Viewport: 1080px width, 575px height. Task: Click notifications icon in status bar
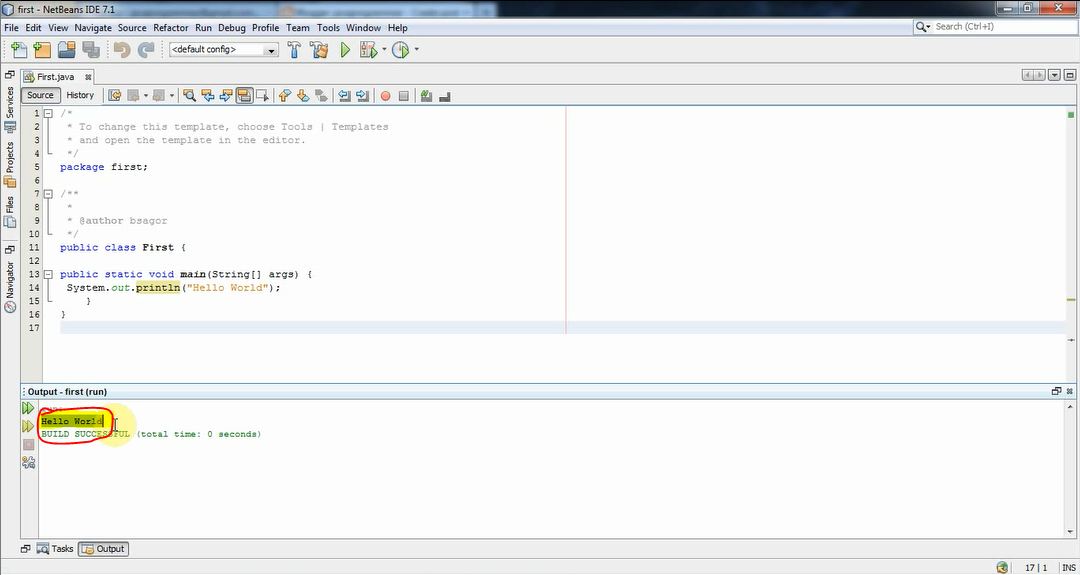point(1002,567)
